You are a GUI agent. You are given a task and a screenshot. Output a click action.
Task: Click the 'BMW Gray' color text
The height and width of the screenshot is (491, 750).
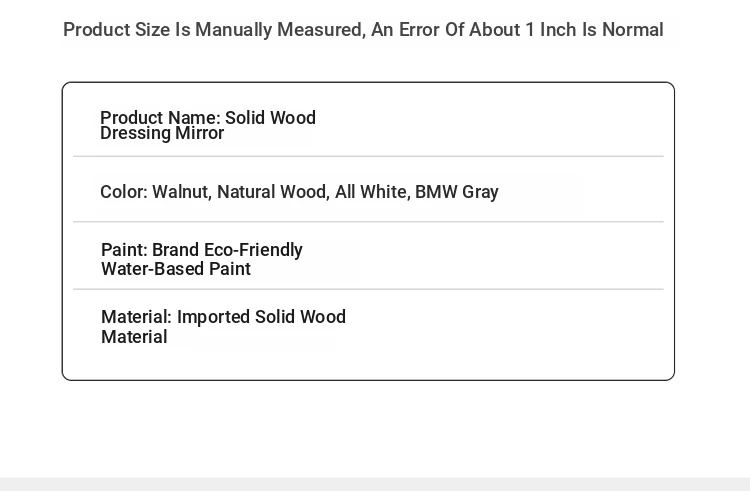(457, 192)
